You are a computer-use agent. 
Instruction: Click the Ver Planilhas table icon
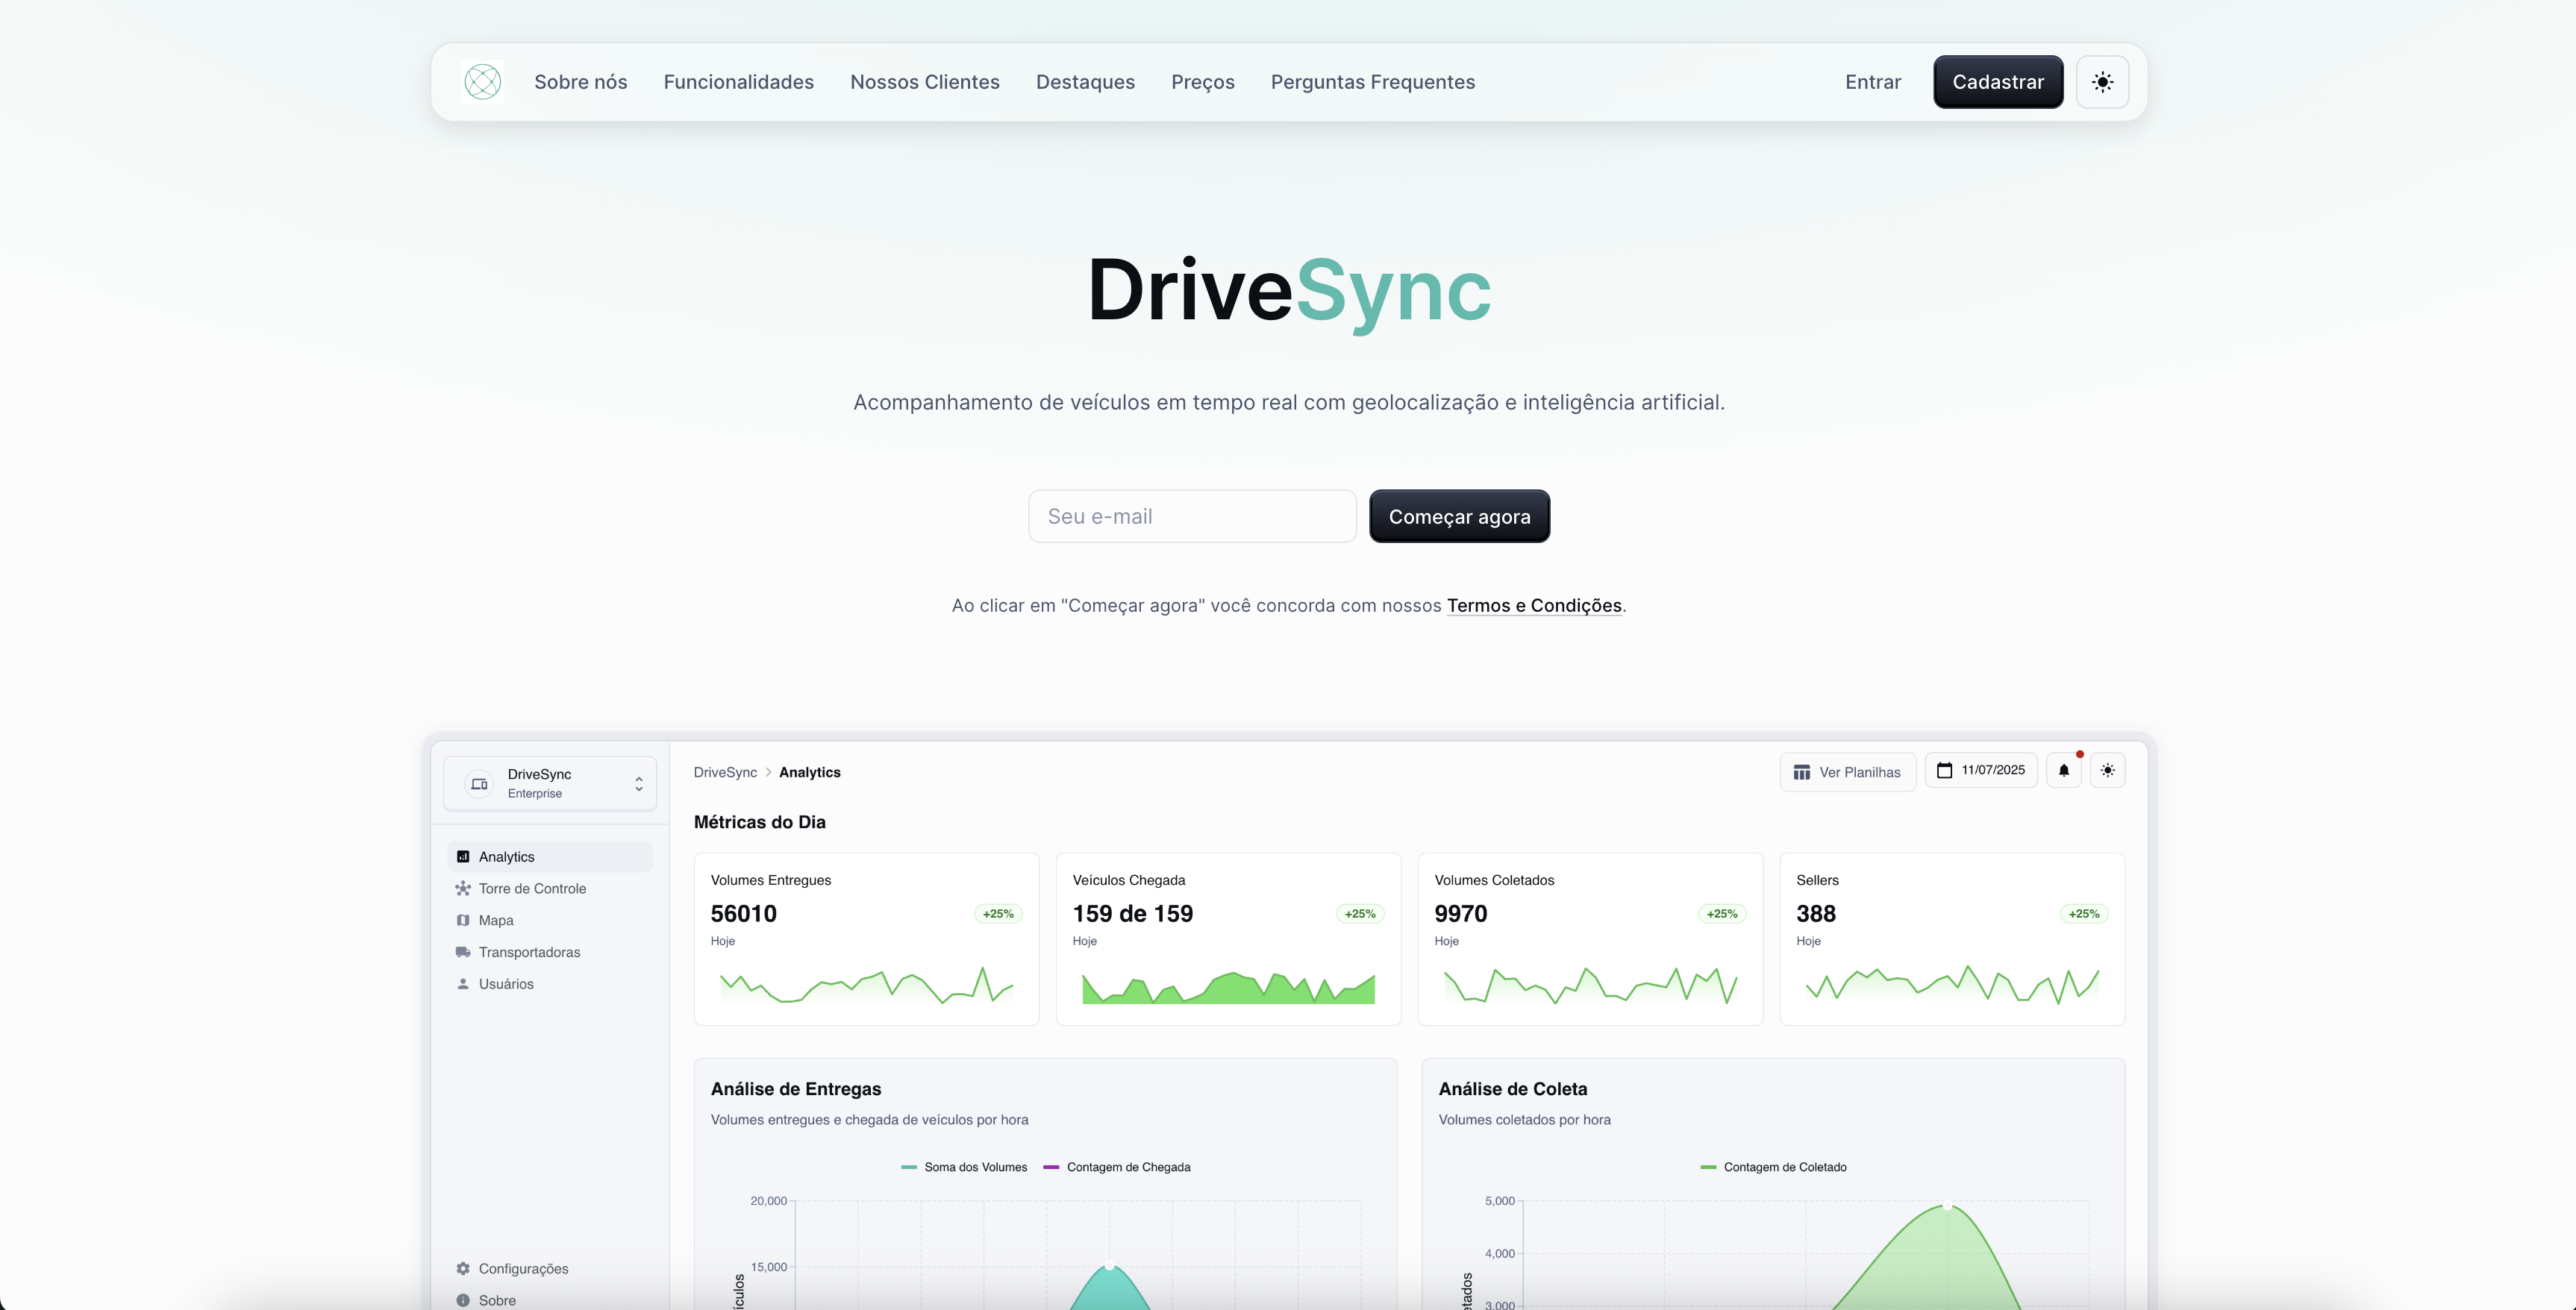[1802, 772]
